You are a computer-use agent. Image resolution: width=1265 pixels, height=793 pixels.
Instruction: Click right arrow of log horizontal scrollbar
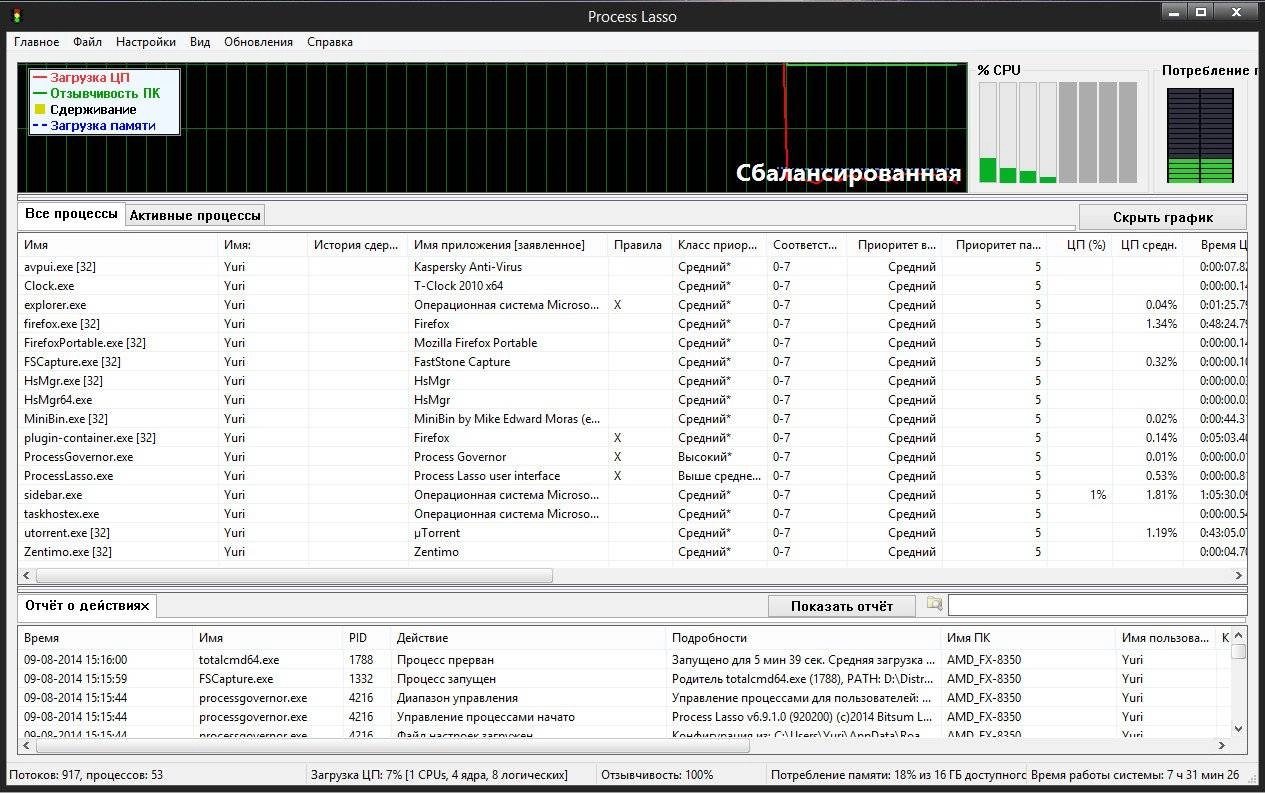(1223, 746)
